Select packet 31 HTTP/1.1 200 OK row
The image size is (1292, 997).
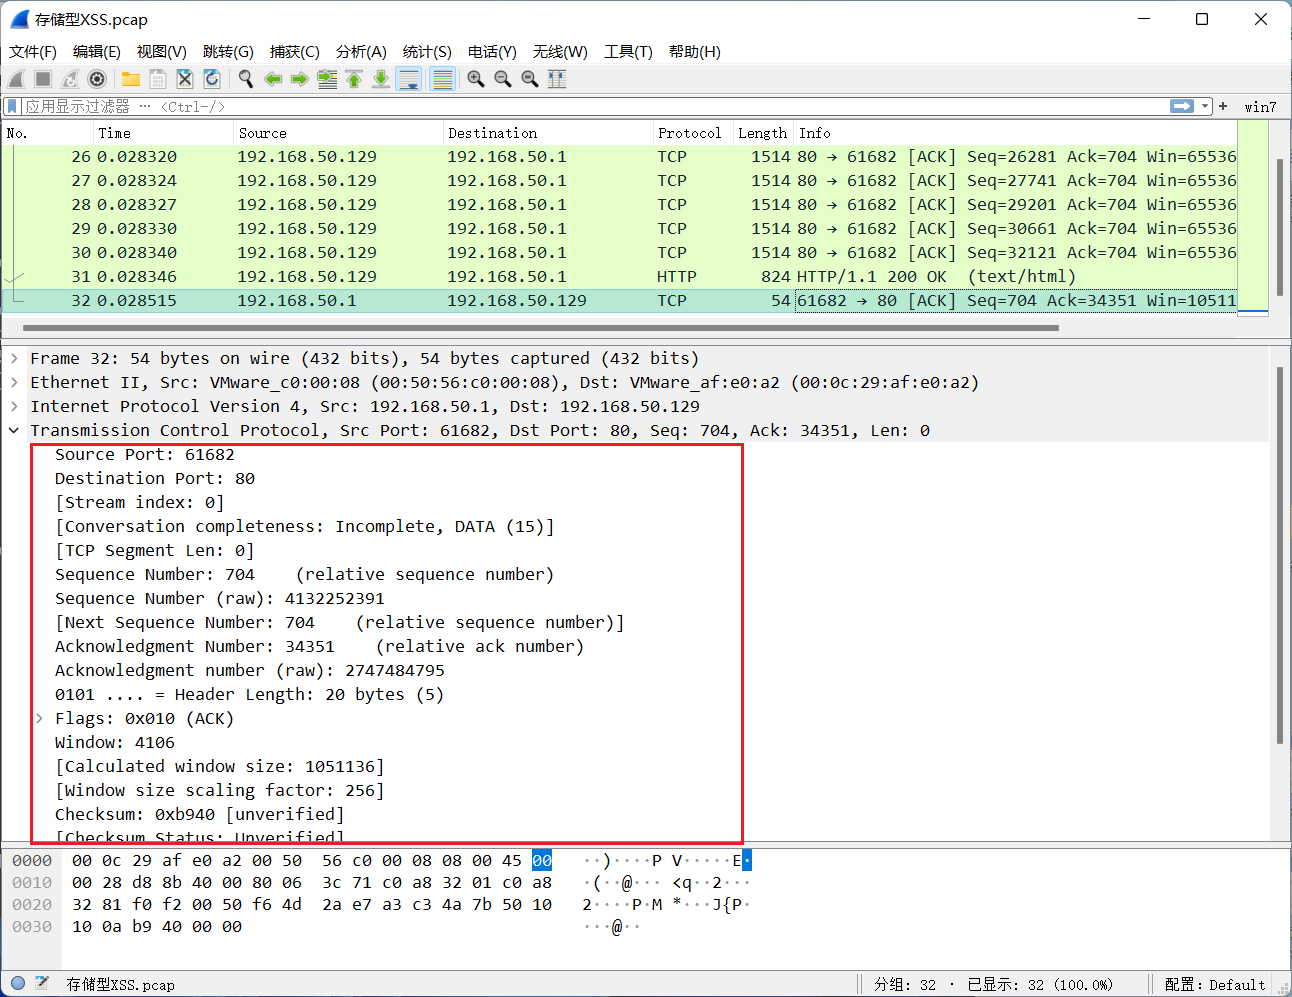click(x=620, y=277)
